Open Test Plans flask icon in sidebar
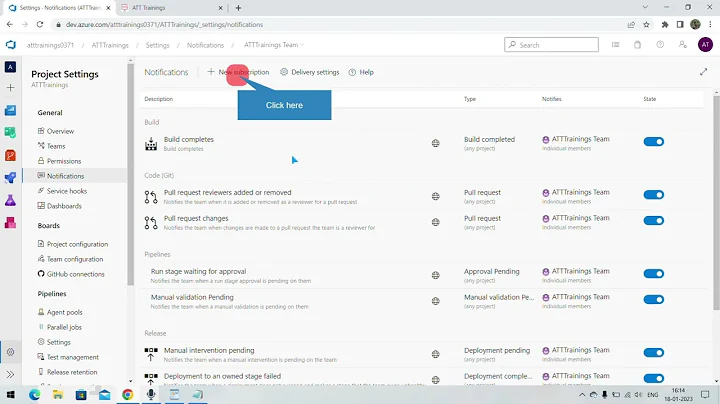The image size is (720, 404). click(x=10, y=200)
